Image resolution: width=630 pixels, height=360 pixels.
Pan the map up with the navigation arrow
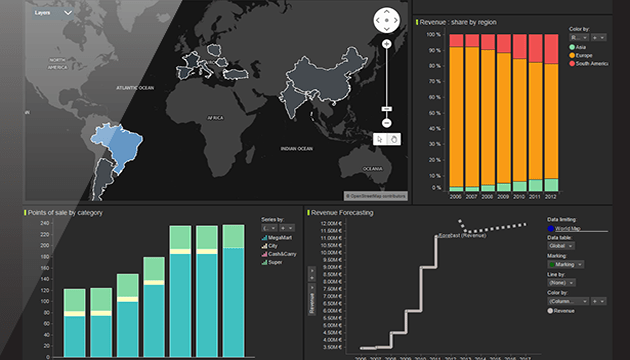coord(387,12)
